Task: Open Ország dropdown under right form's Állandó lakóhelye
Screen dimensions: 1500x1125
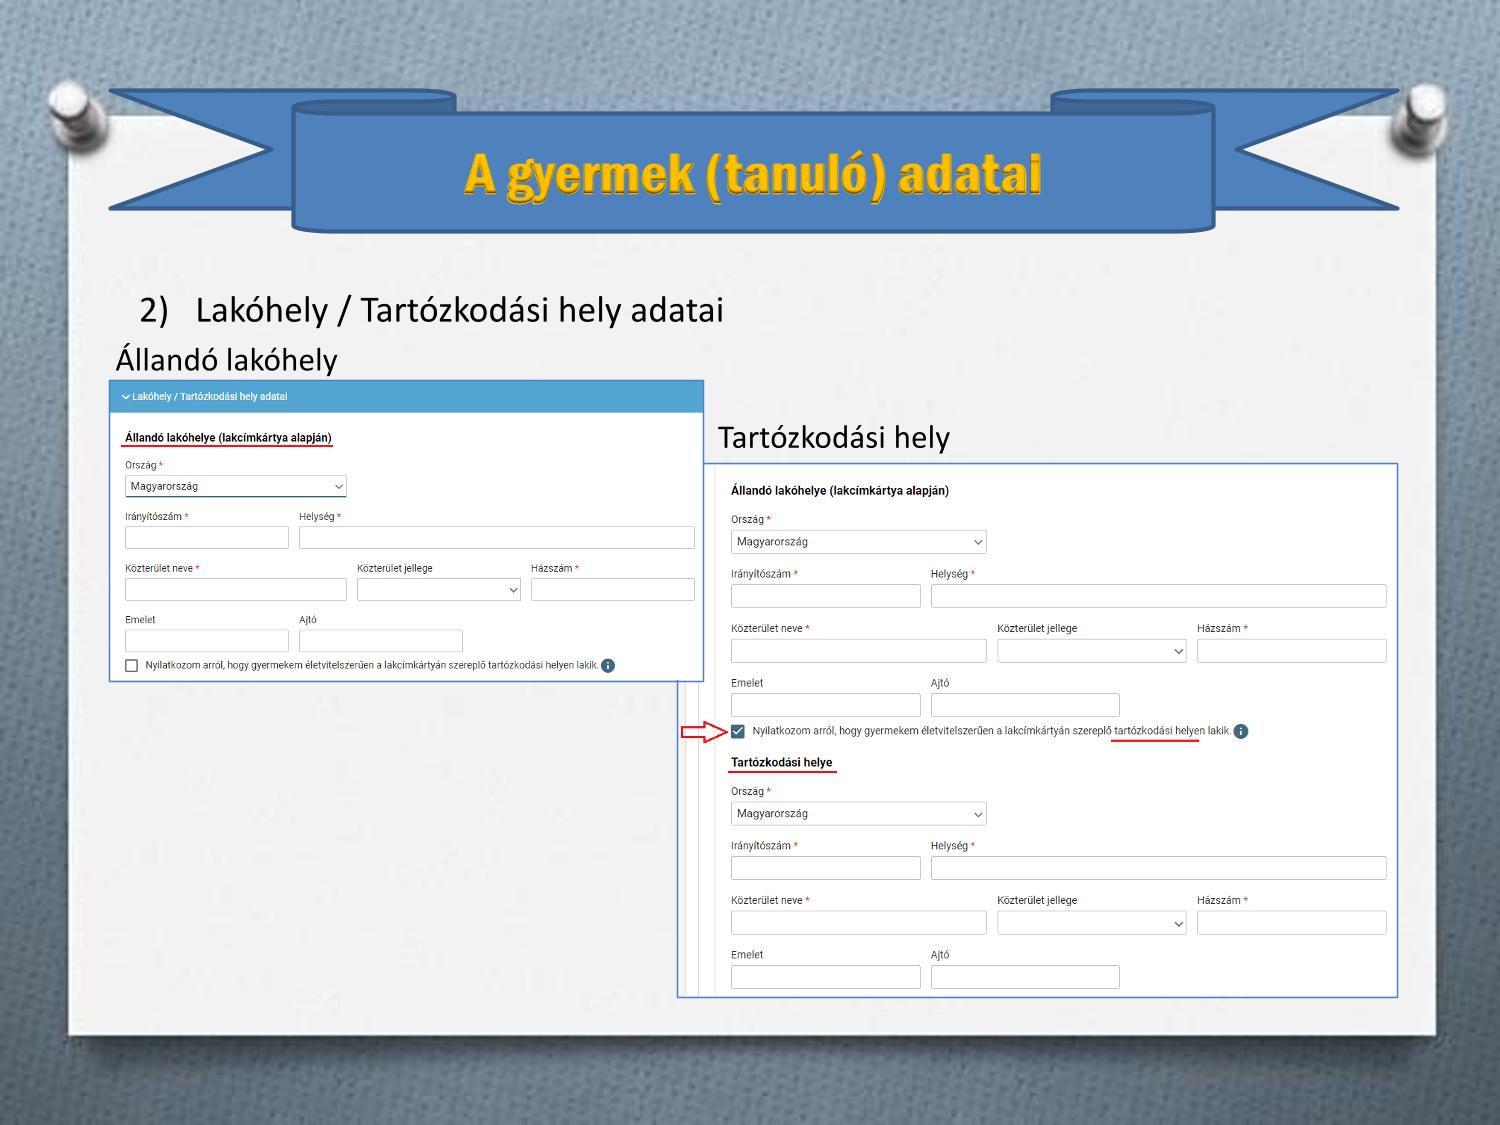Action: point(859,542)
